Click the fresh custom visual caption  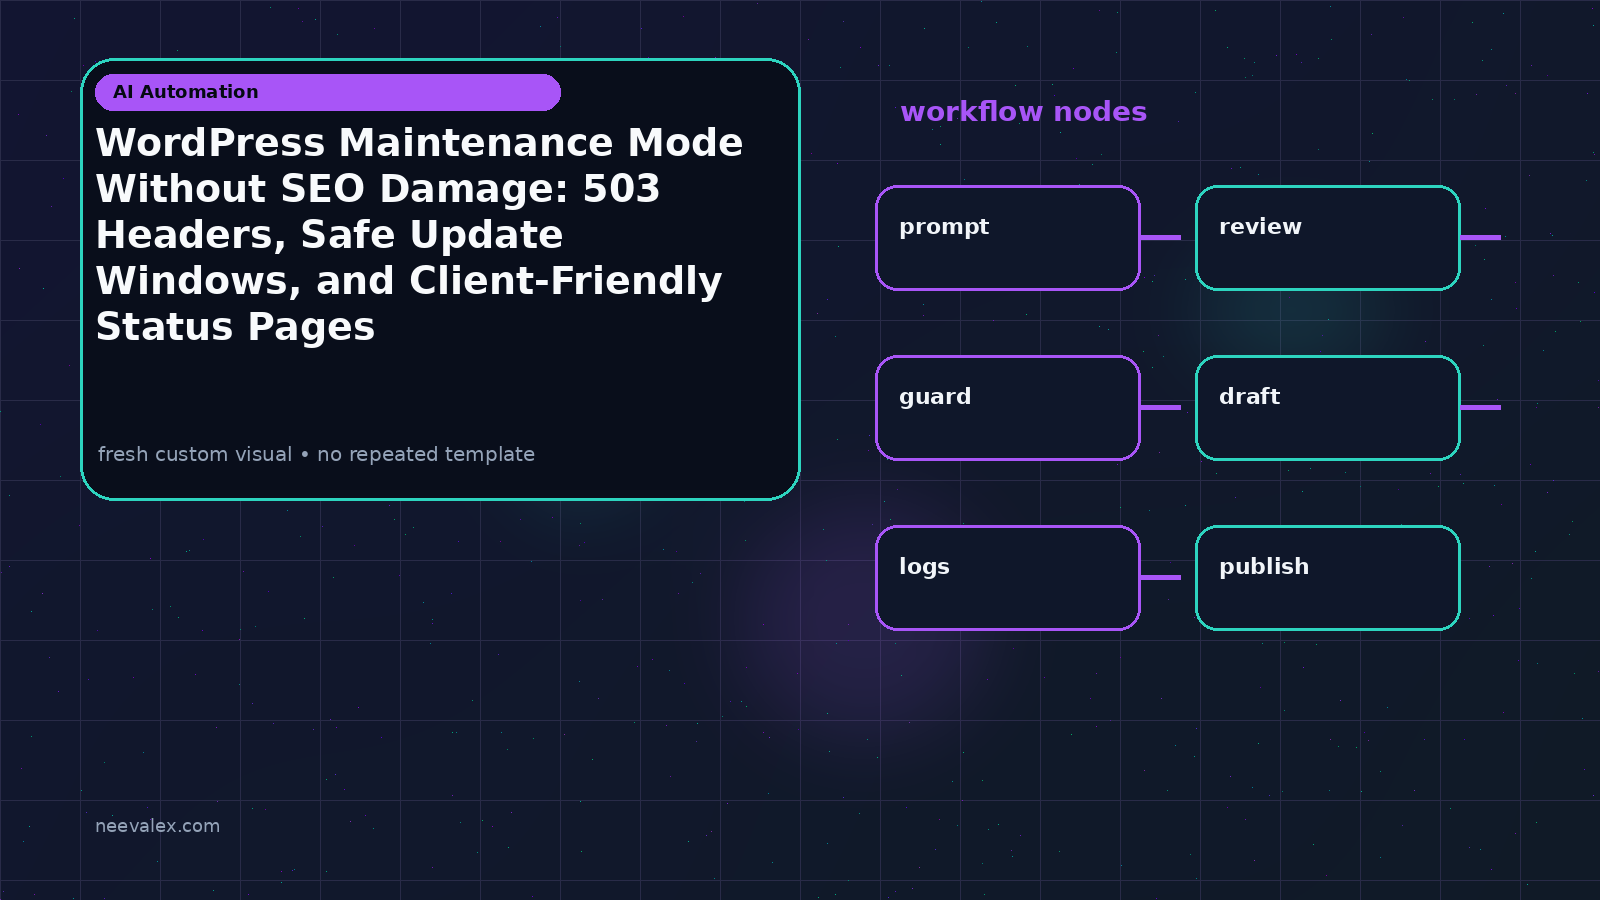click(316, 454)
